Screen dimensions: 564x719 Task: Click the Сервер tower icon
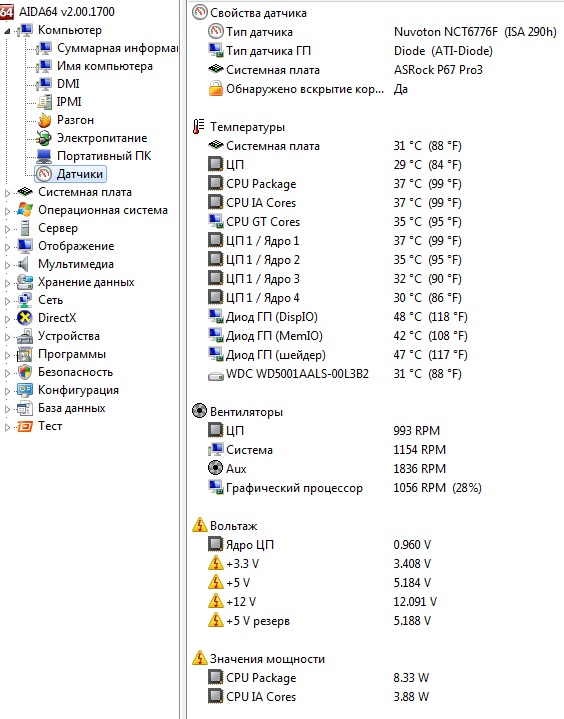(25, 228)
